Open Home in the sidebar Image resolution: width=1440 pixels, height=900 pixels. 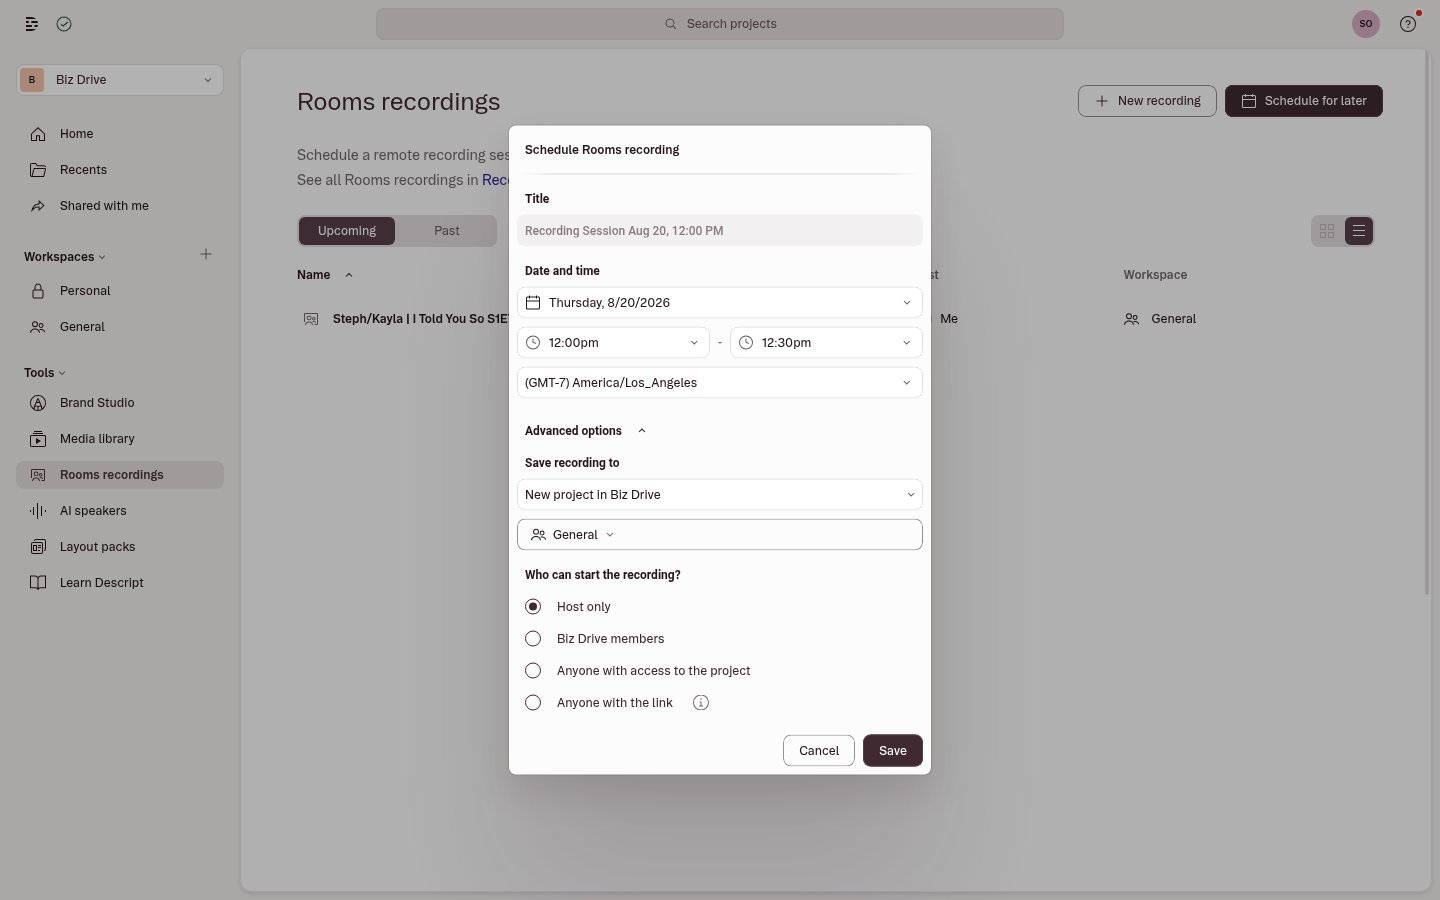click(x=120, y=134)
